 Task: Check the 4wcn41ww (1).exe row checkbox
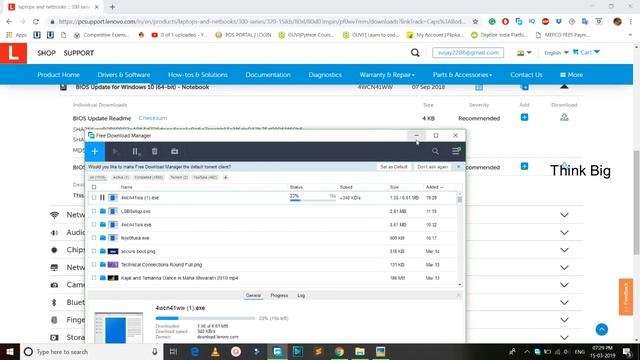point(94,198)
